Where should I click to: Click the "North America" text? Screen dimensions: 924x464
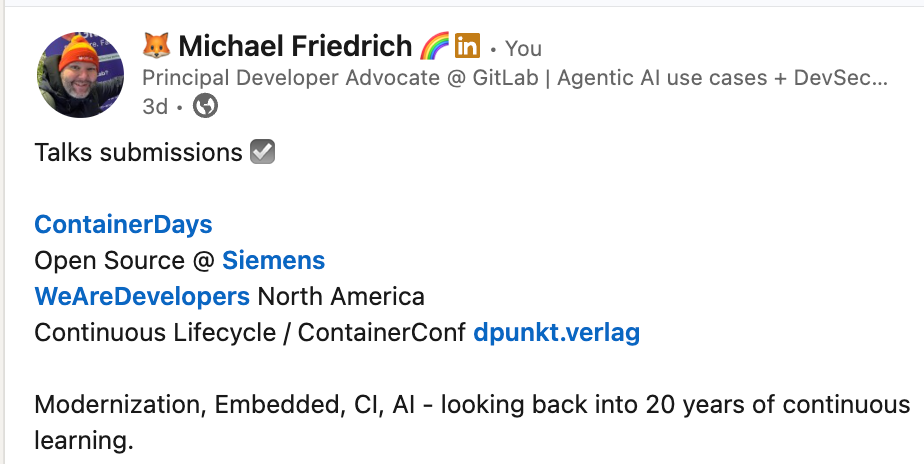(341, 297)
